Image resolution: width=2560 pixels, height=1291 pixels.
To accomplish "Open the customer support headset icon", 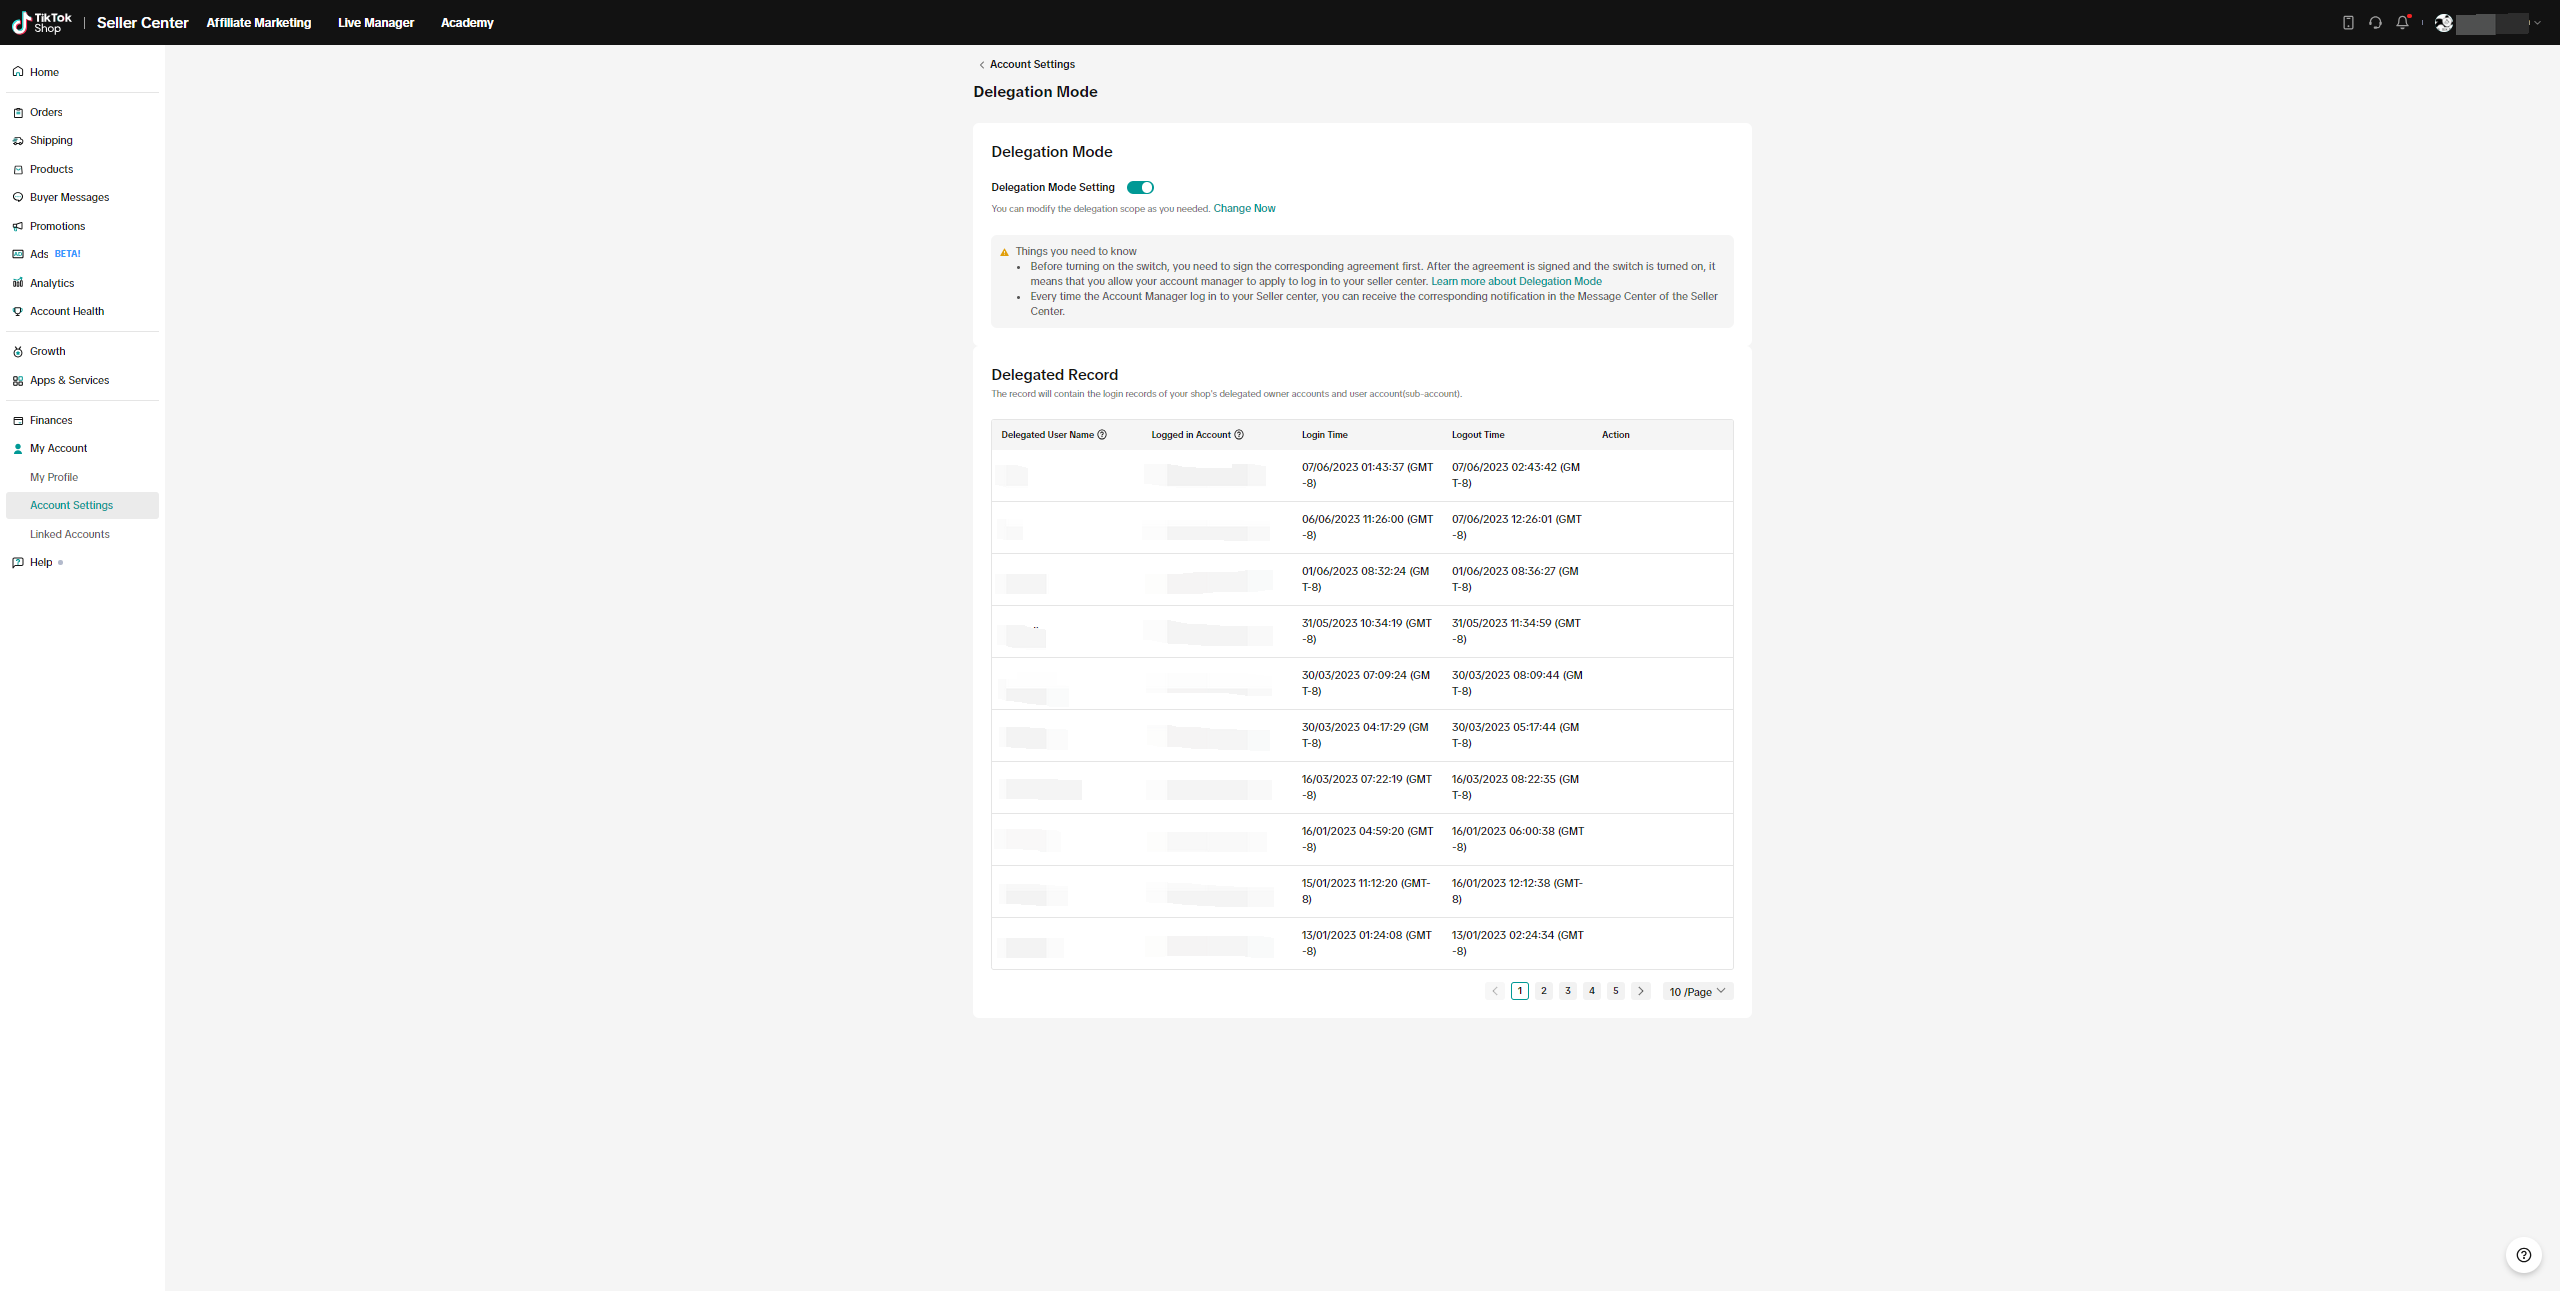I will 2375,22.
